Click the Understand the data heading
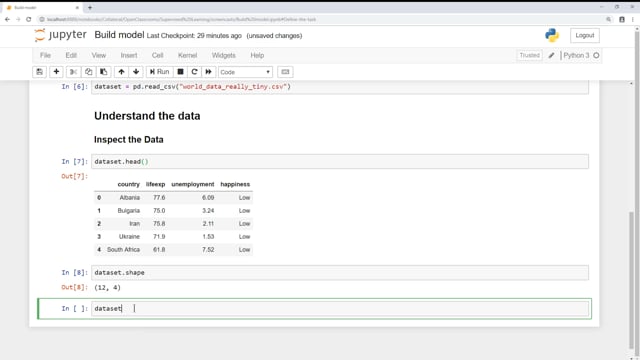Image resolution: width=640 pixels, height=360 pixels. (x=147, y=116)
